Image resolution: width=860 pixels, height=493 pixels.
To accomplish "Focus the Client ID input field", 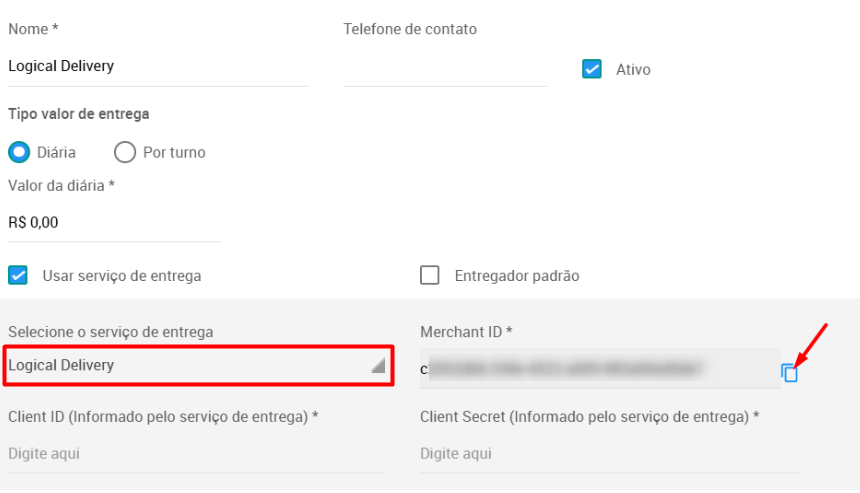I will 196,454.
